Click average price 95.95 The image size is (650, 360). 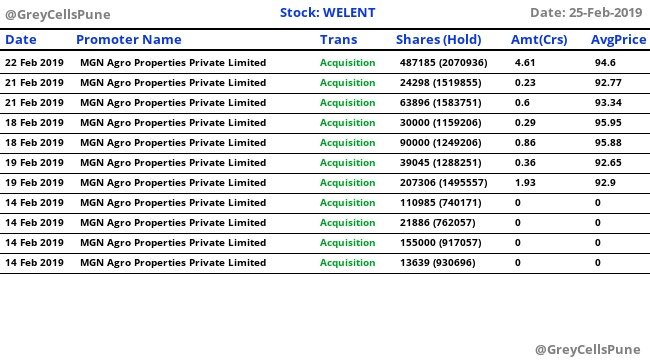[x=608, y=123]
